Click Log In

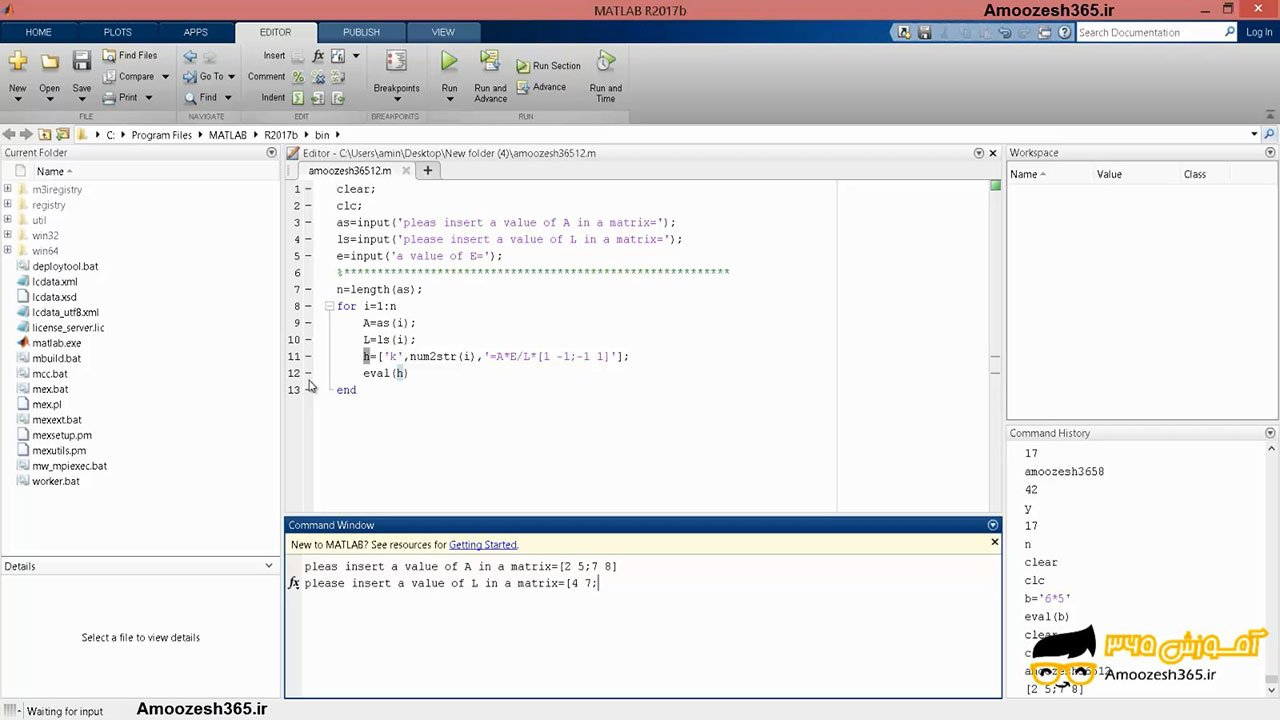coord(1259,32)
